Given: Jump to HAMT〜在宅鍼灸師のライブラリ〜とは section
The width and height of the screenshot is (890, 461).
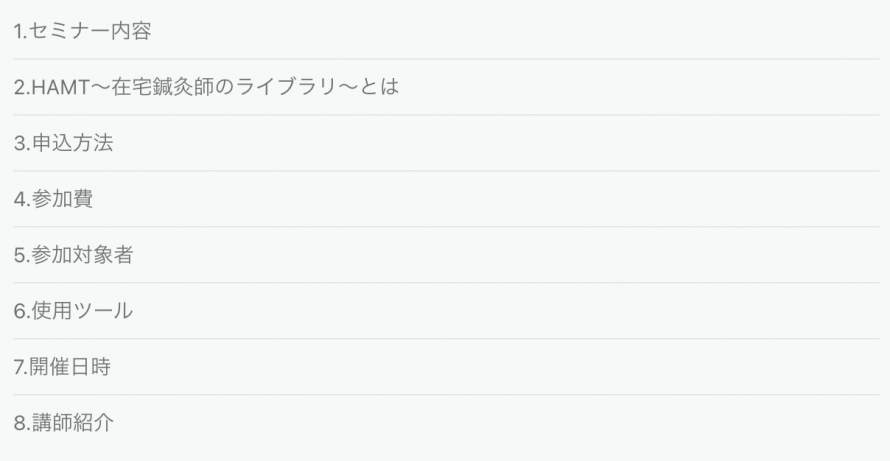Looking at the screenshot, I should click(x=206, y=87).
